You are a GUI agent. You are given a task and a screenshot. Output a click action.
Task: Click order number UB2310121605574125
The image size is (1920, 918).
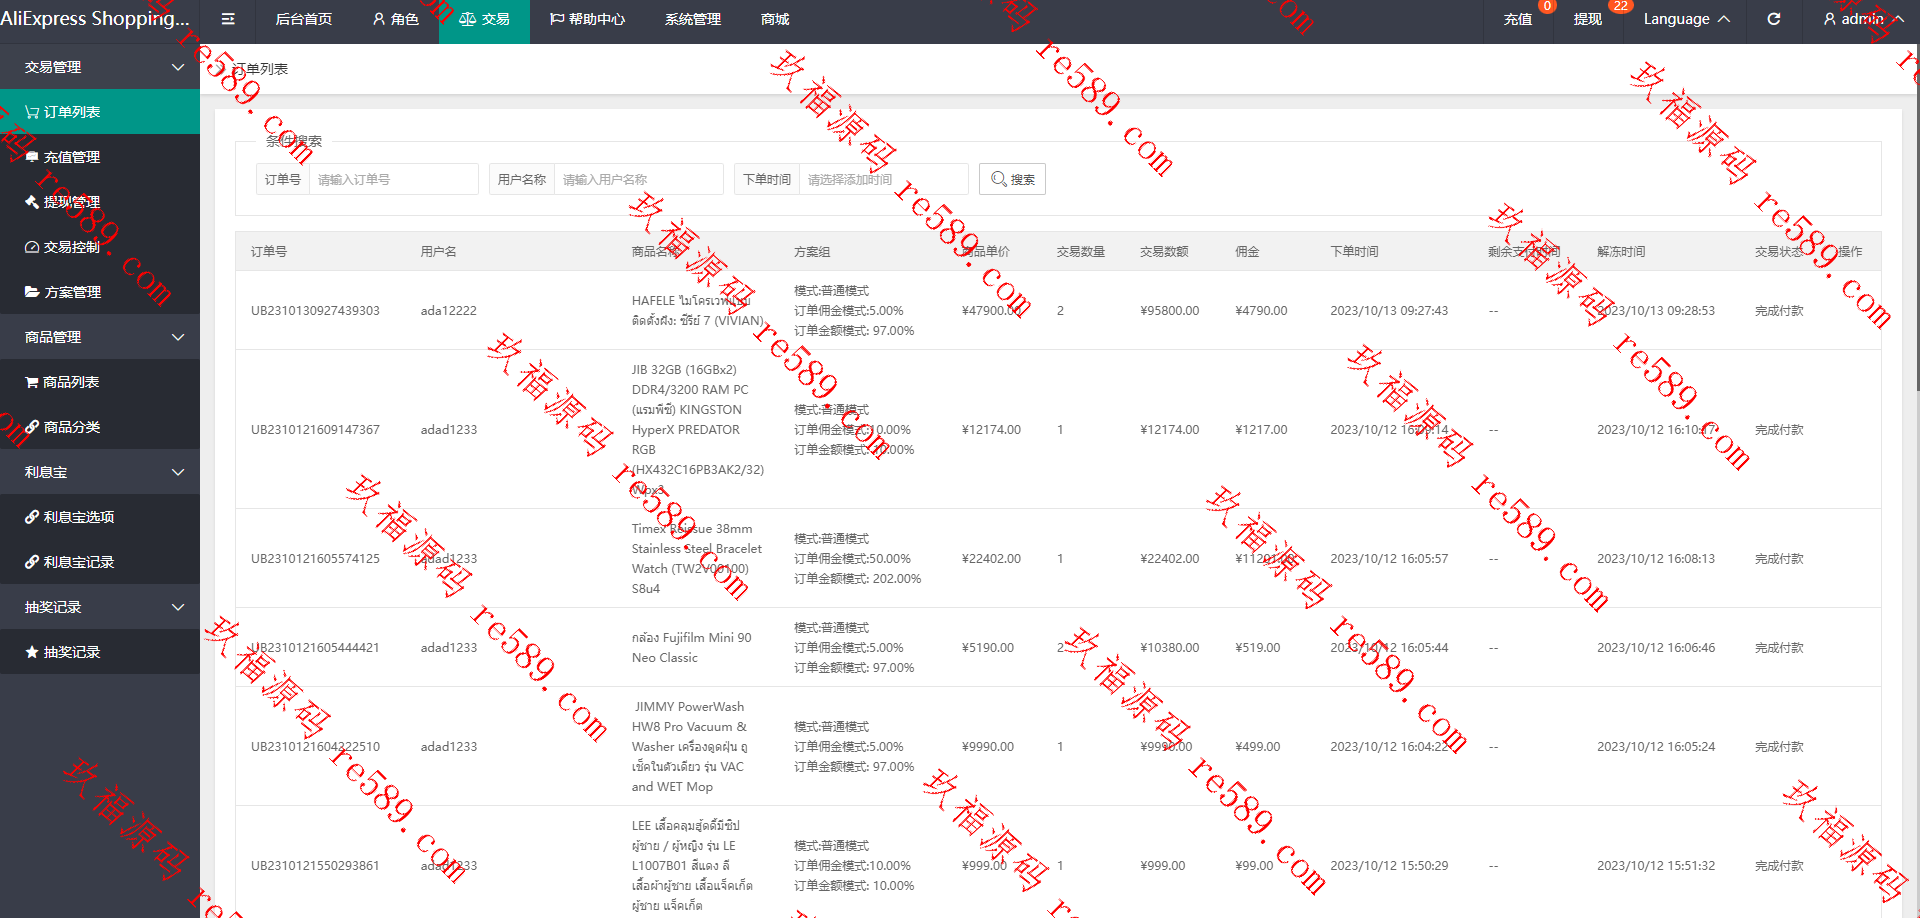pyautogui.click(x=315, y=559)
